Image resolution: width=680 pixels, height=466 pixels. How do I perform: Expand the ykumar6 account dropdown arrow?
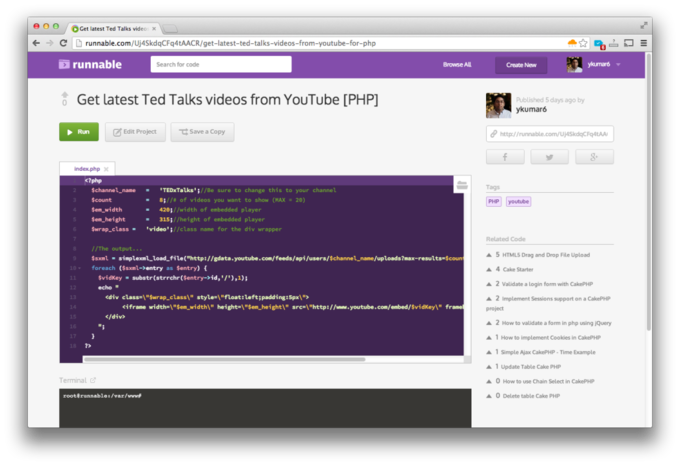tap(618, 65)
